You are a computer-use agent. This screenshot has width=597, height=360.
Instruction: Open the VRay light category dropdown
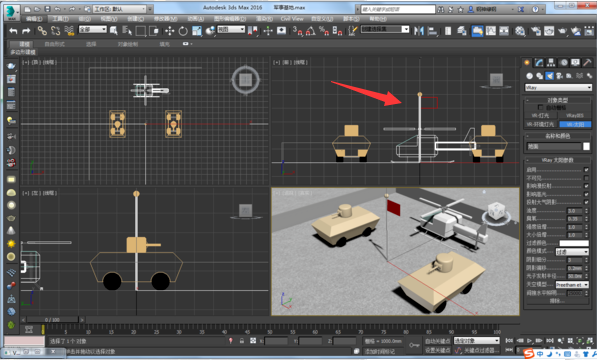point(558,88)
